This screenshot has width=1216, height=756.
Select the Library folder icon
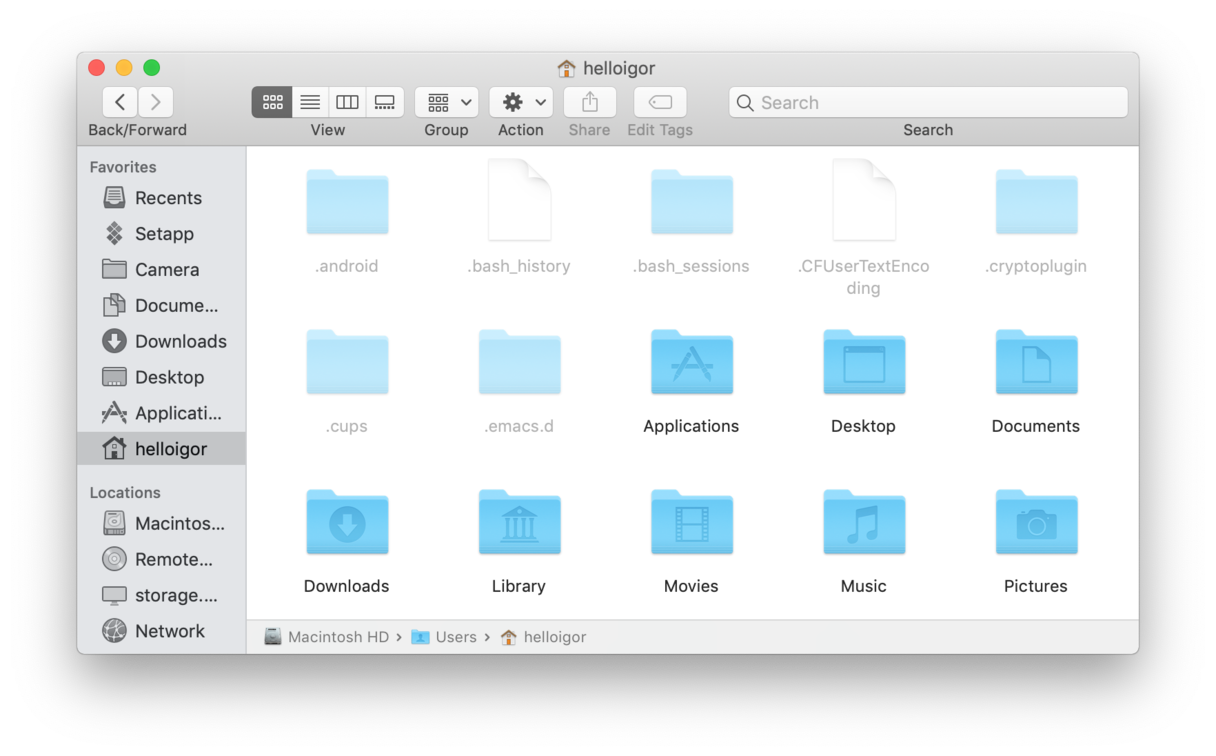coord(519,523)
